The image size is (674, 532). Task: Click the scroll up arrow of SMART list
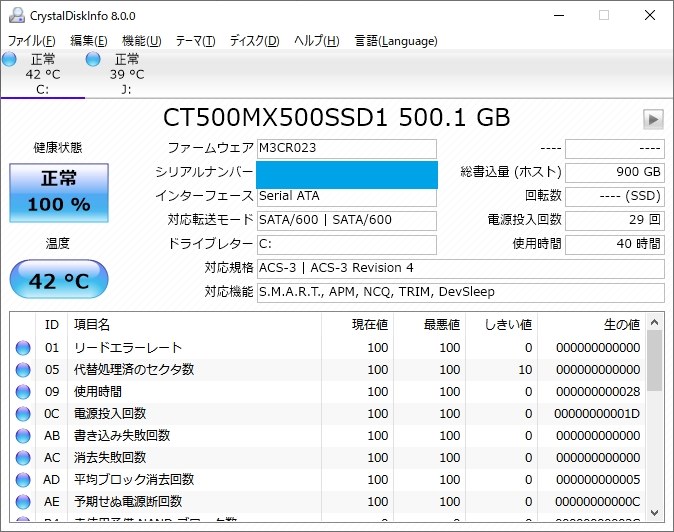654,322
